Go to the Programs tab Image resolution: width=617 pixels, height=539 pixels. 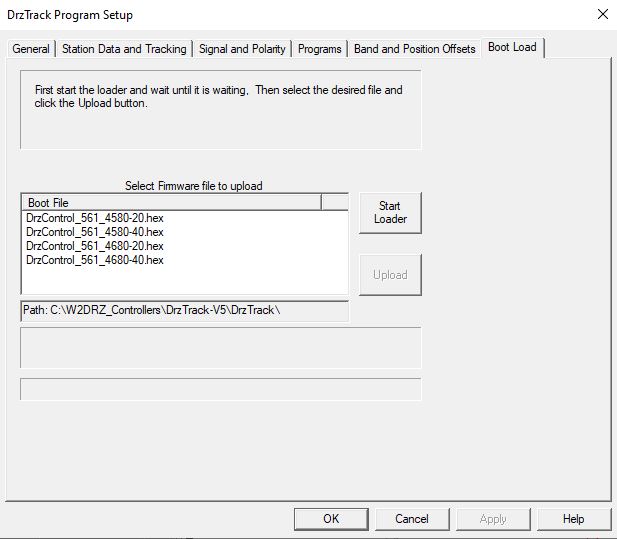click(x=319, y=49)
